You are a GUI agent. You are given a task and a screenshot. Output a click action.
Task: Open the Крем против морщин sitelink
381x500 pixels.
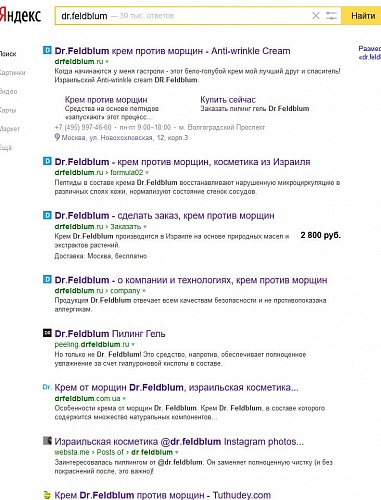pyautogui.click(x=106, y=100)
